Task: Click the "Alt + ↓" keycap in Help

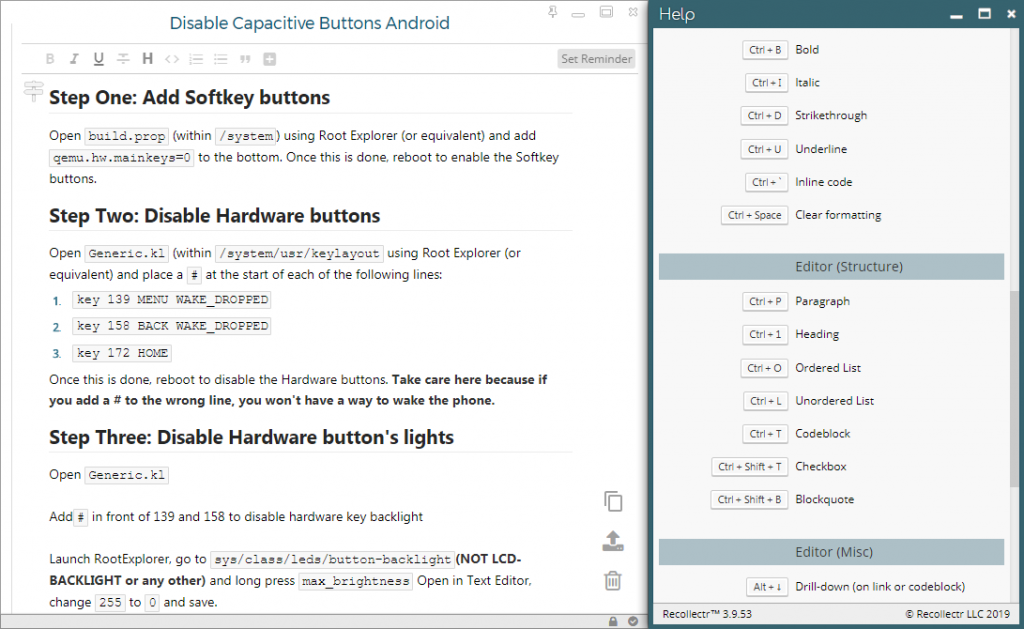Action: click(x=767, y=587)
